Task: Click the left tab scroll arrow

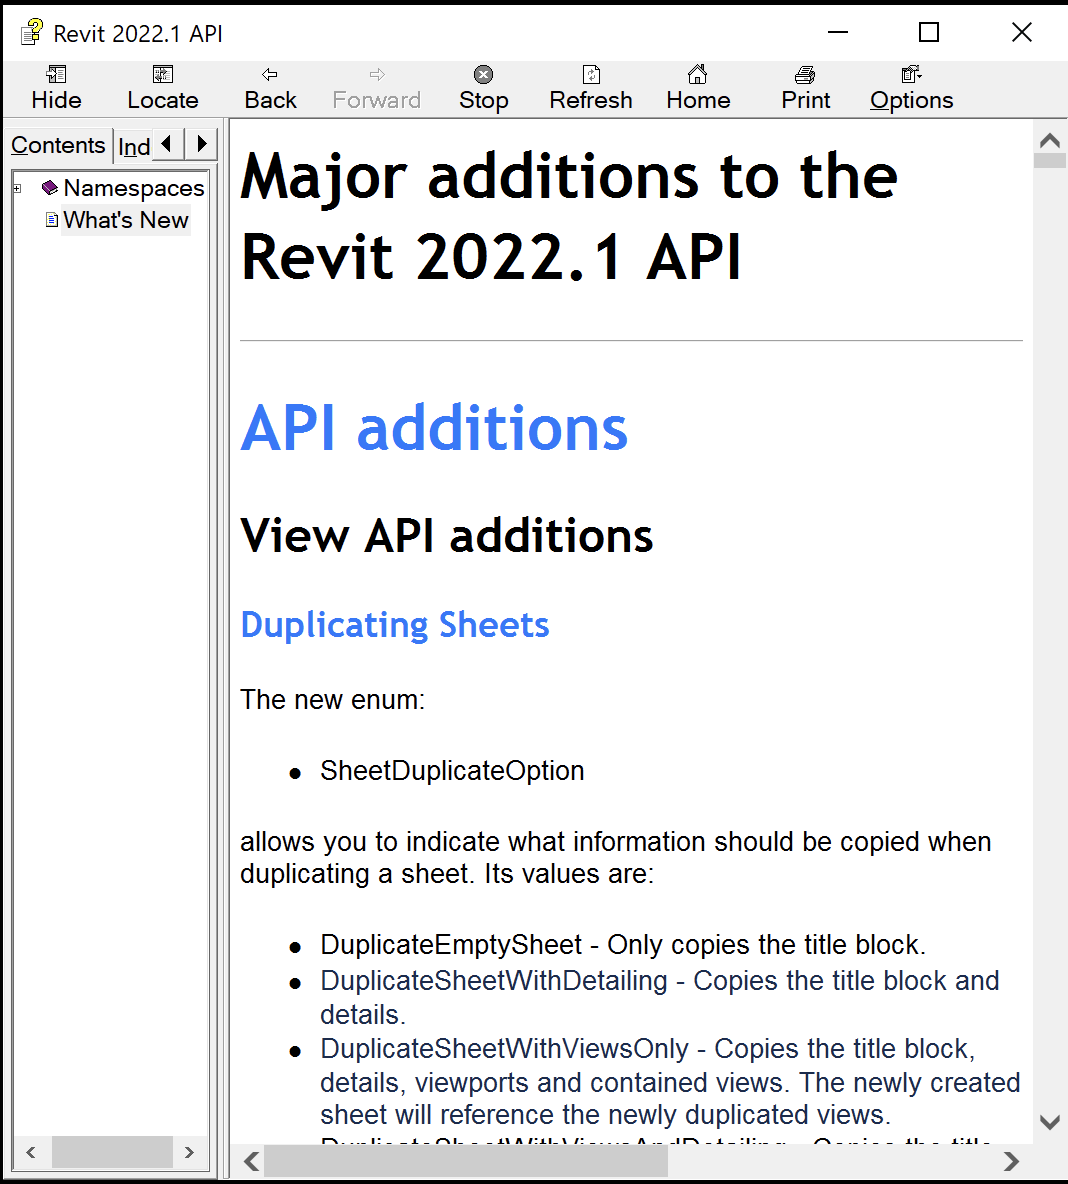Action: click(x=166, y=144)
